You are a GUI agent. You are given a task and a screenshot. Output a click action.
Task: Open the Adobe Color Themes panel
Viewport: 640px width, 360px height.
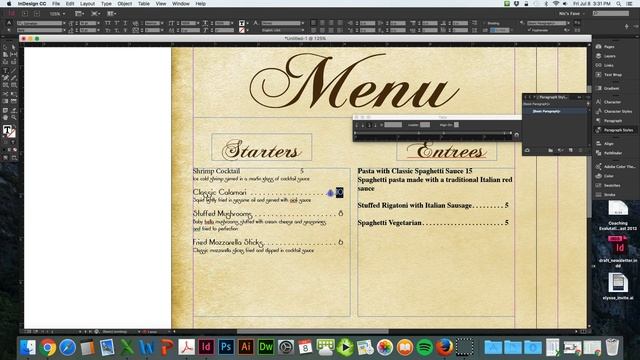click(616, 167)
